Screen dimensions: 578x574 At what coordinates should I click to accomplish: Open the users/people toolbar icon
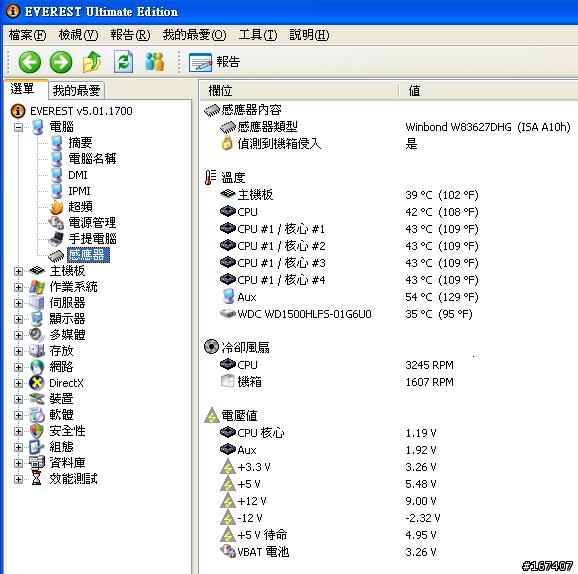154,62
